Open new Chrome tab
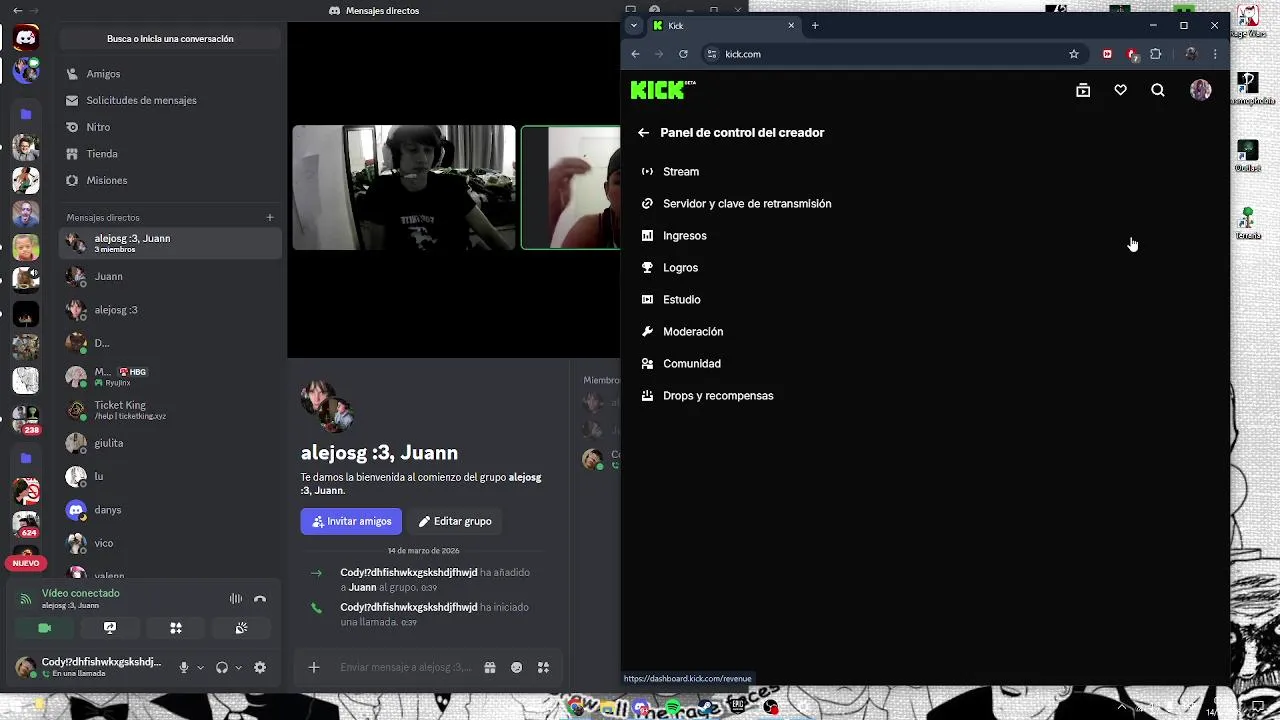This screenshot has height=720, width=1280. (x=815, y=25)
